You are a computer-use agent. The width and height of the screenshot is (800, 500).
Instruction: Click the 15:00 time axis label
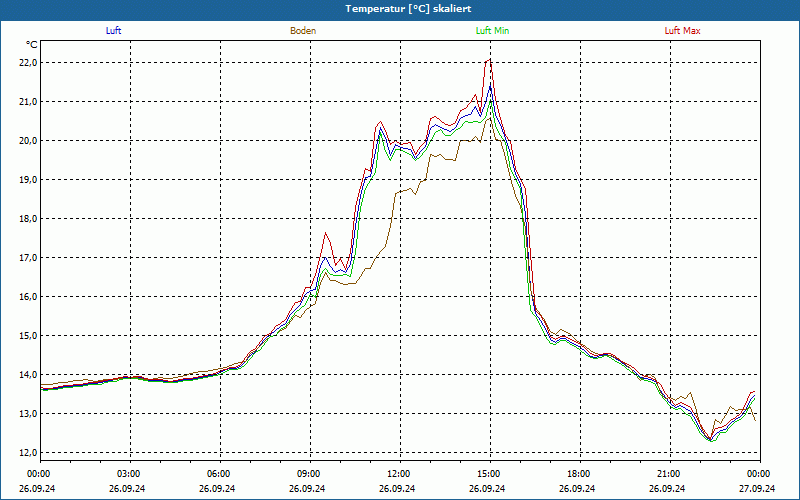490,474
